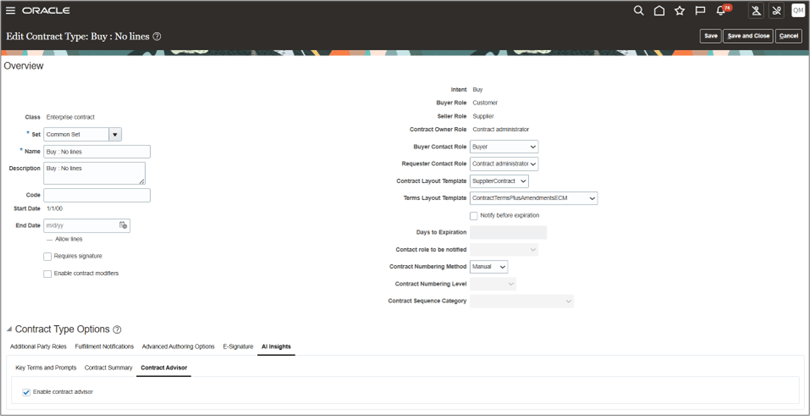Click Save and Close button
The width and height of the screenshot is (810, 416).
pos(748,36)
